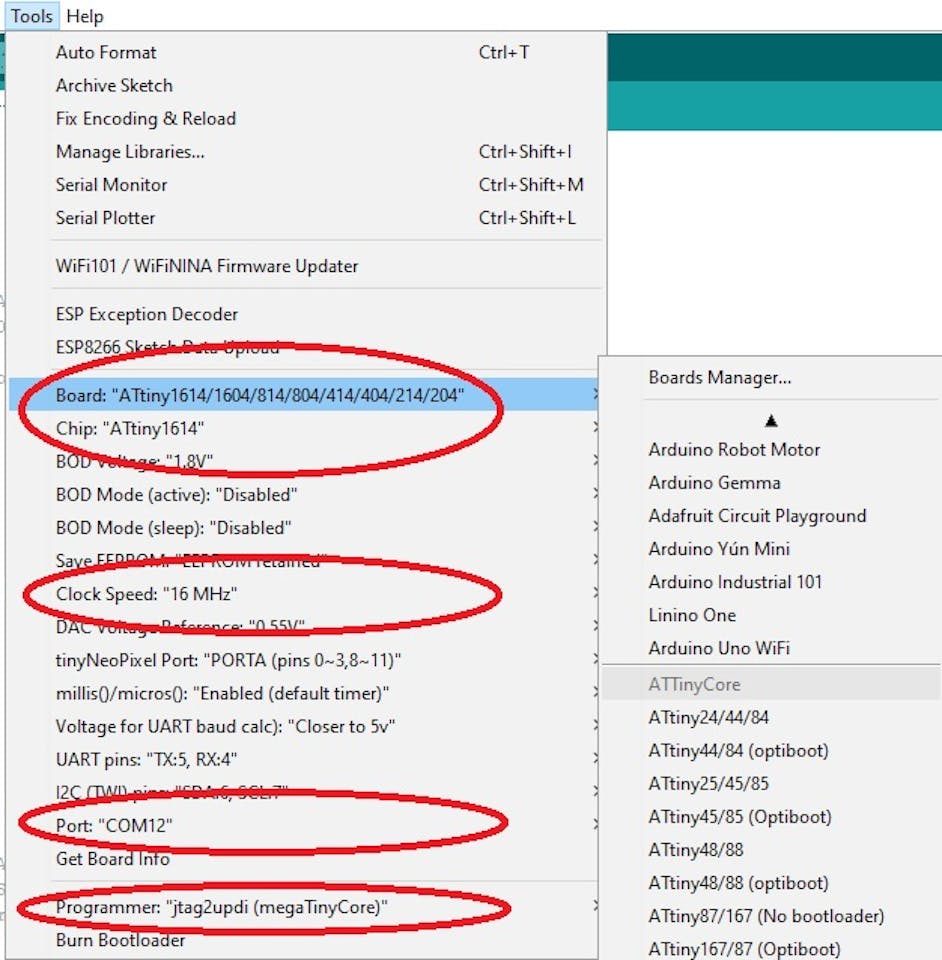Image resolution: width=942 pixels, height=960 pixels.
Task: Choose Auto Format from Tools menu
Action: (x=304, y=53)
